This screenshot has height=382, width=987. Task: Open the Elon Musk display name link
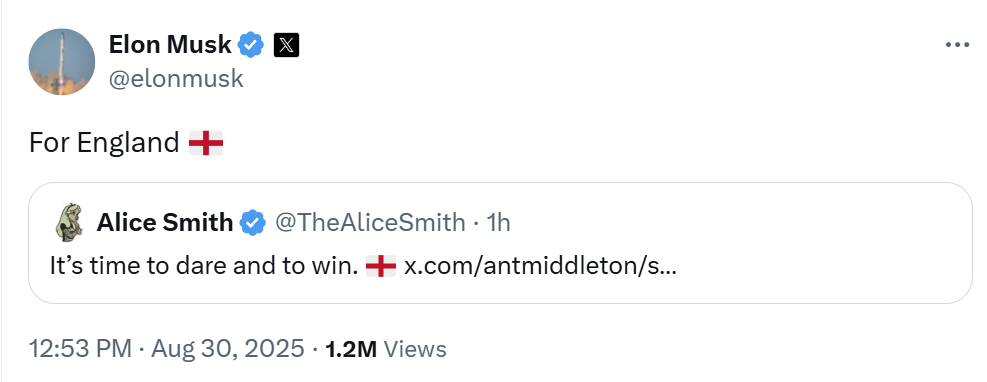170,45
